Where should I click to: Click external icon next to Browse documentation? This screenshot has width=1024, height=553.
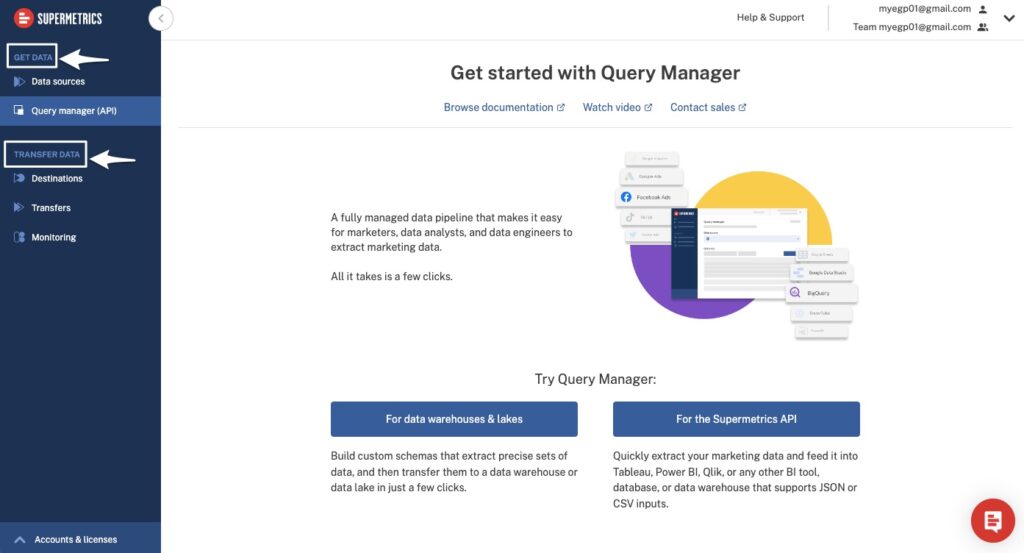[x=560, y=107]
